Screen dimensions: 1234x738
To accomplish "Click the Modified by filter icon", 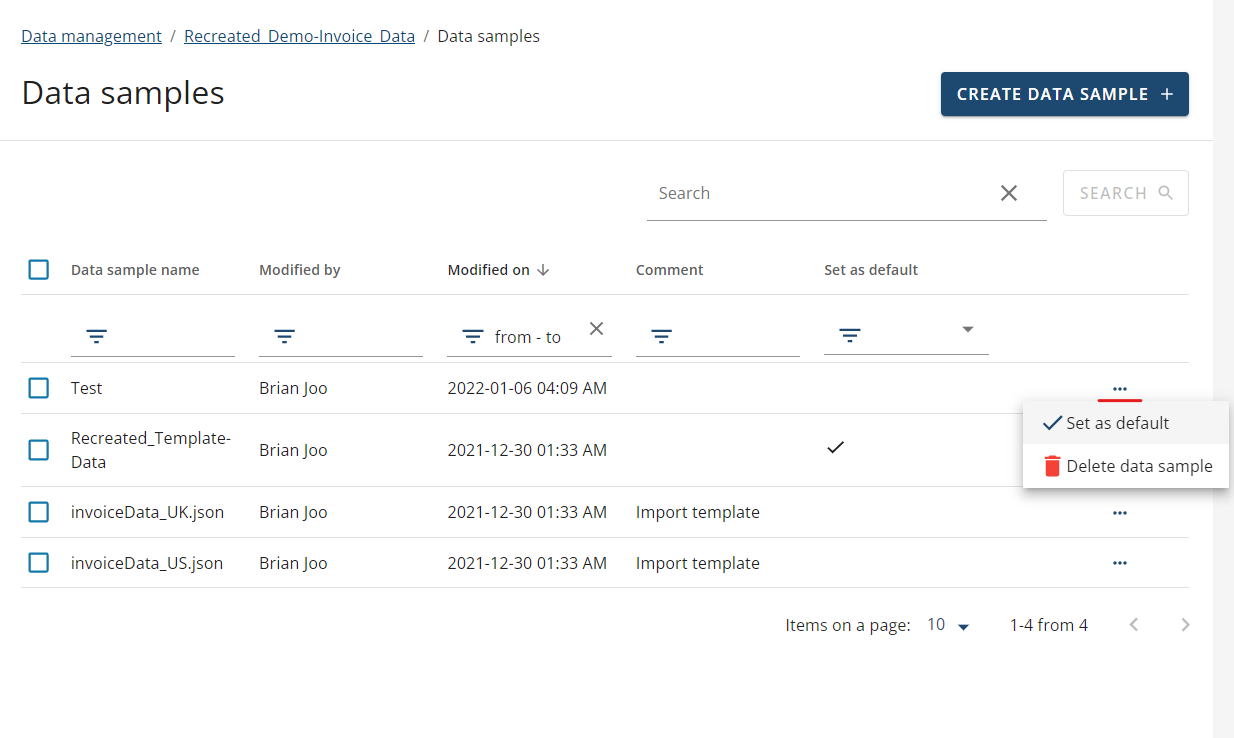I will point(284,337).
